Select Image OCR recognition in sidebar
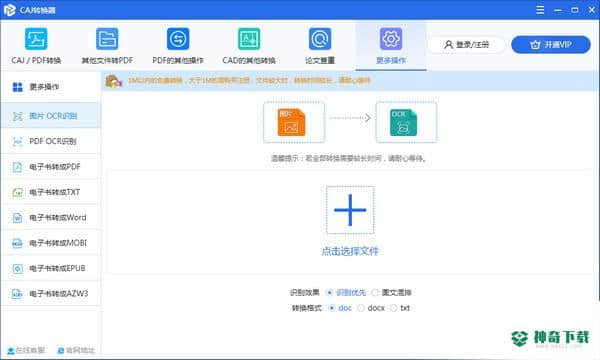Image resolution: width=600 pixels, height=360 pixels. [x=51, y=116]
